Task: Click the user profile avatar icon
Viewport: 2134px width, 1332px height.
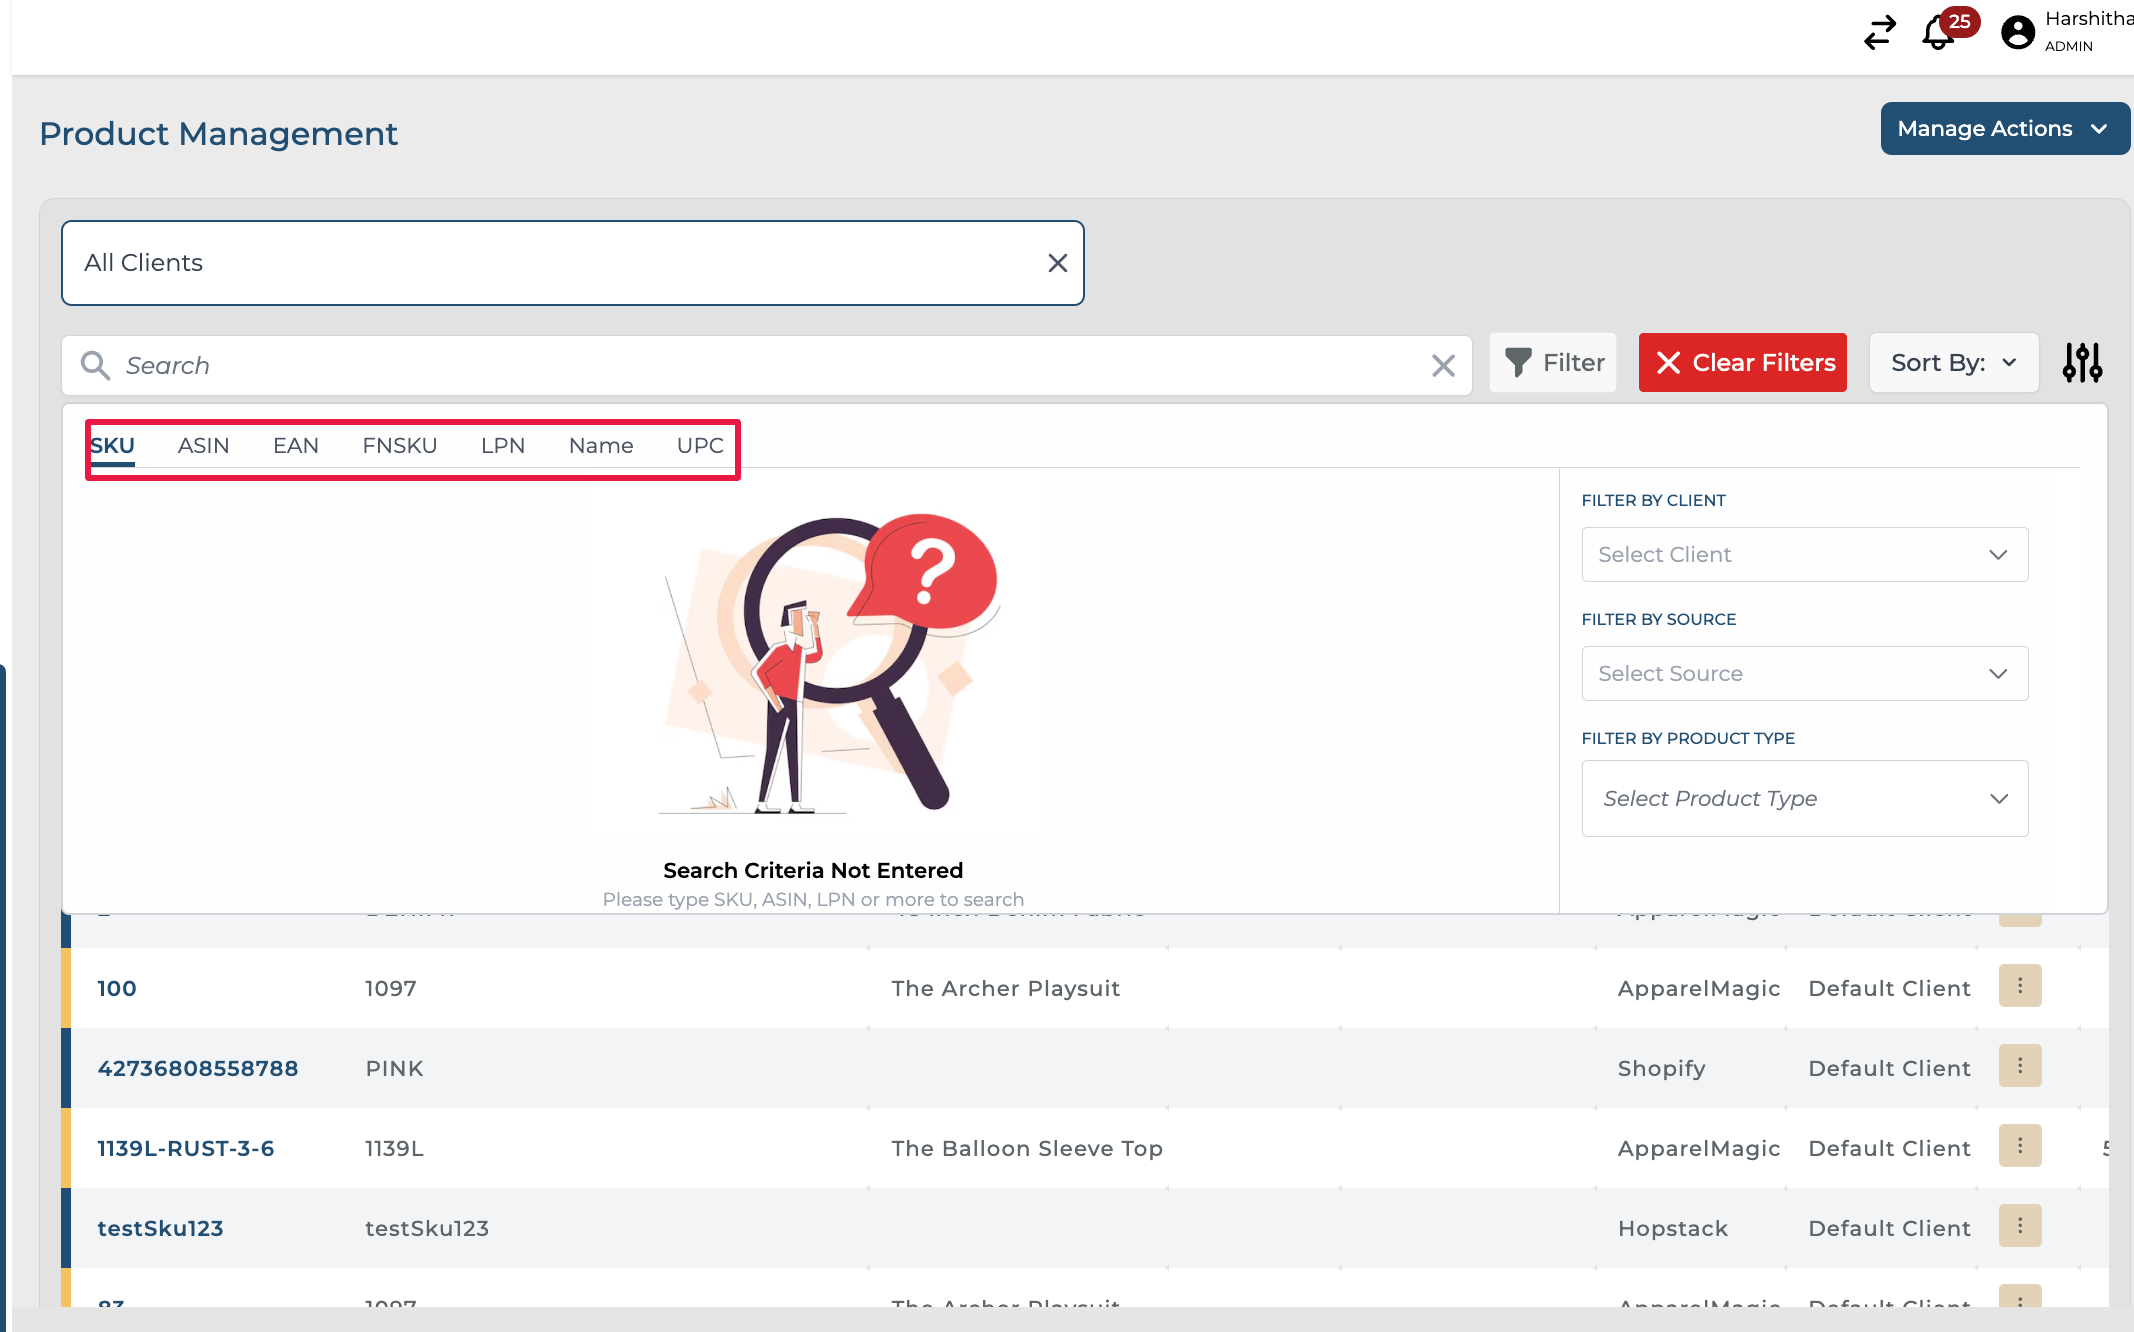Action: click(x=2017, y=32)
